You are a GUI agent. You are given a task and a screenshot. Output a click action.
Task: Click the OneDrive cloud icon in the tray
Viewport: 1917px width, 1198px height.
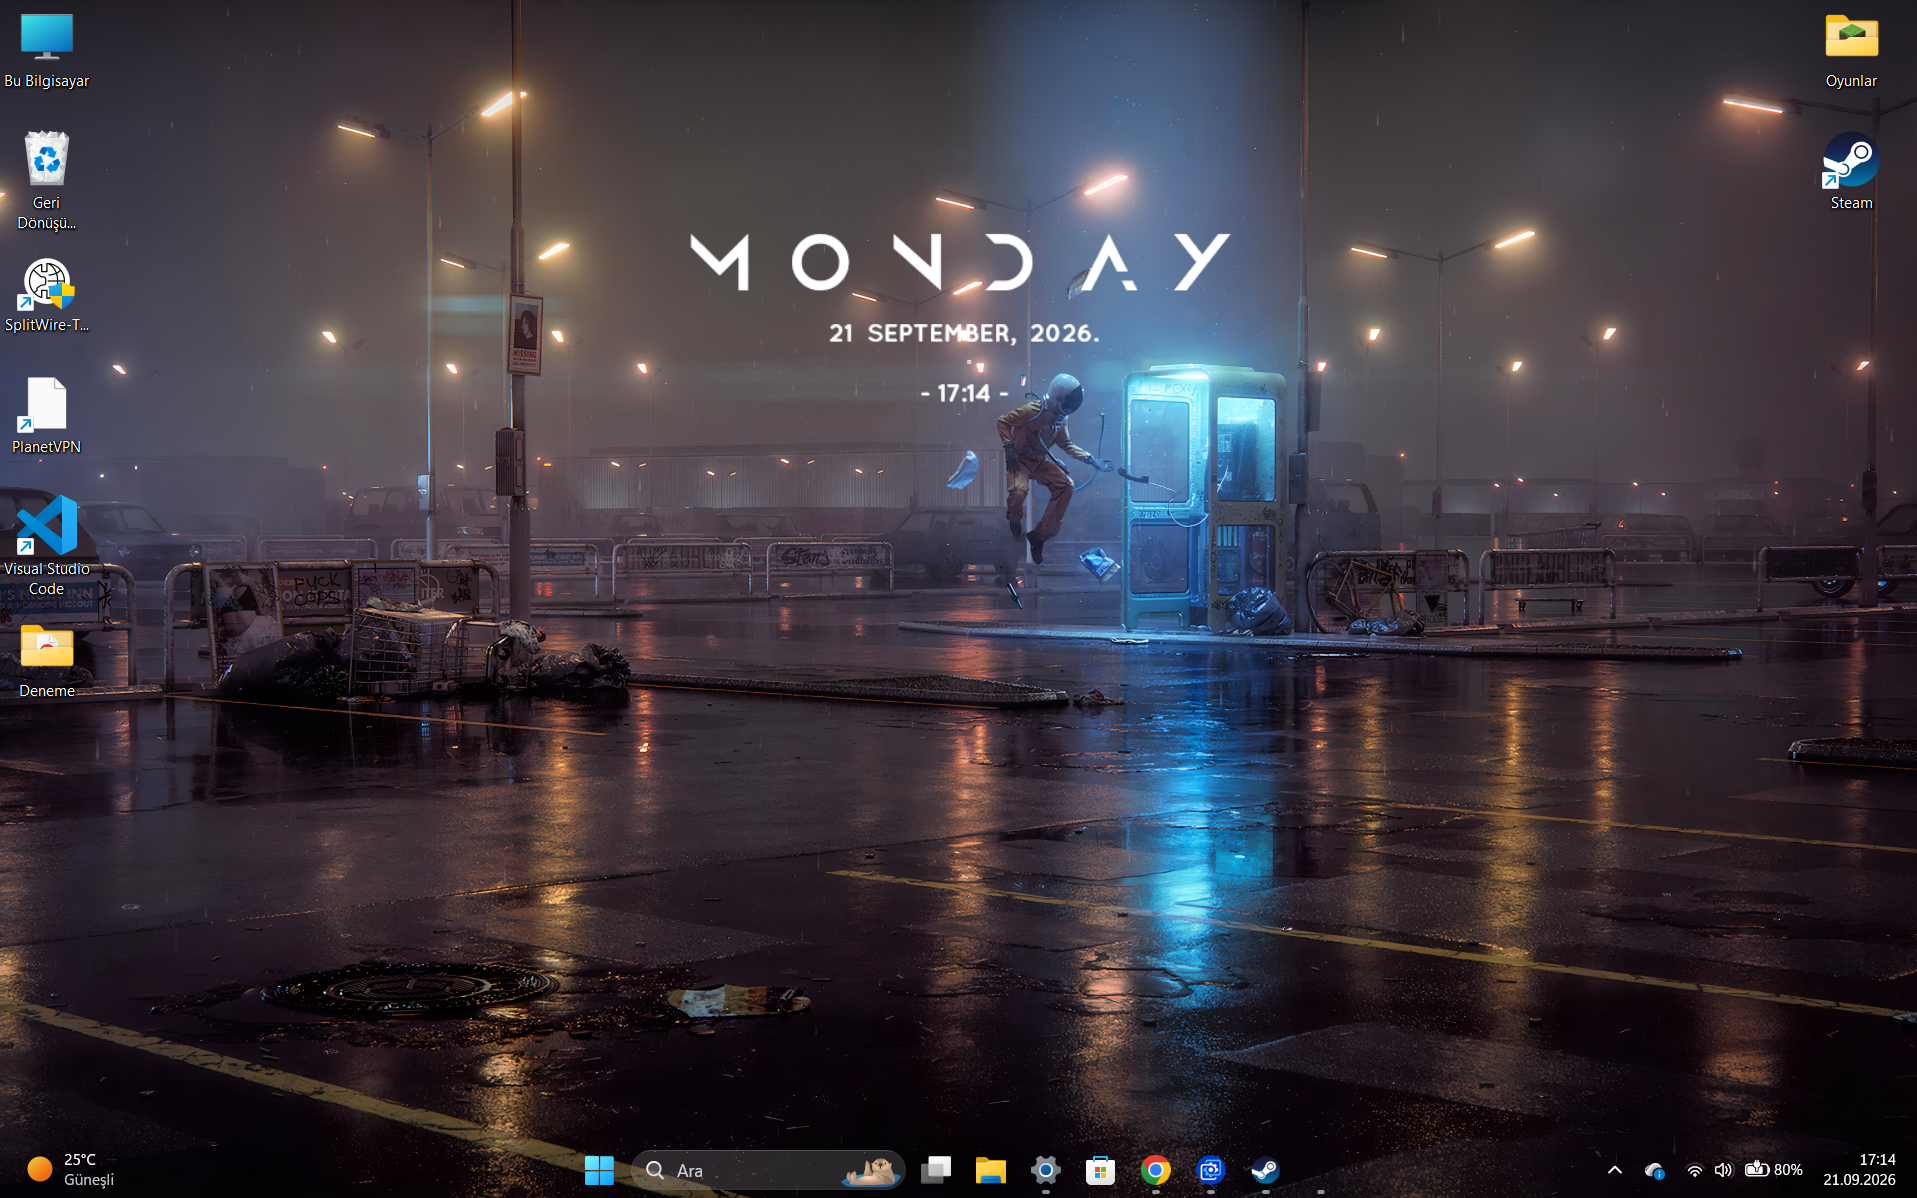point(1655,1170)
